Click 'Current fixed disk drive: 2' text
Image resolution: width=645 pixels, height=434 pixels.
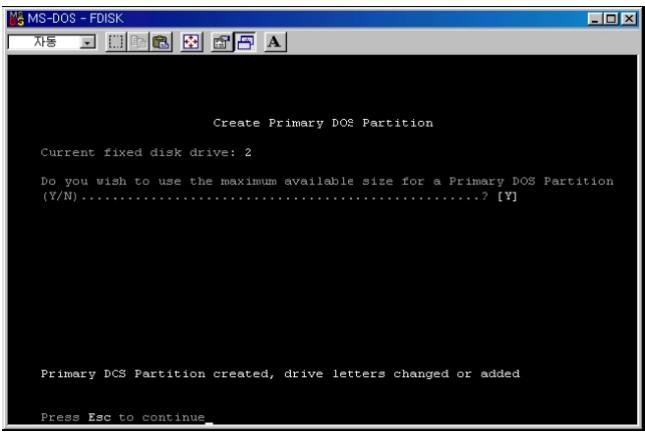(146, 152)
